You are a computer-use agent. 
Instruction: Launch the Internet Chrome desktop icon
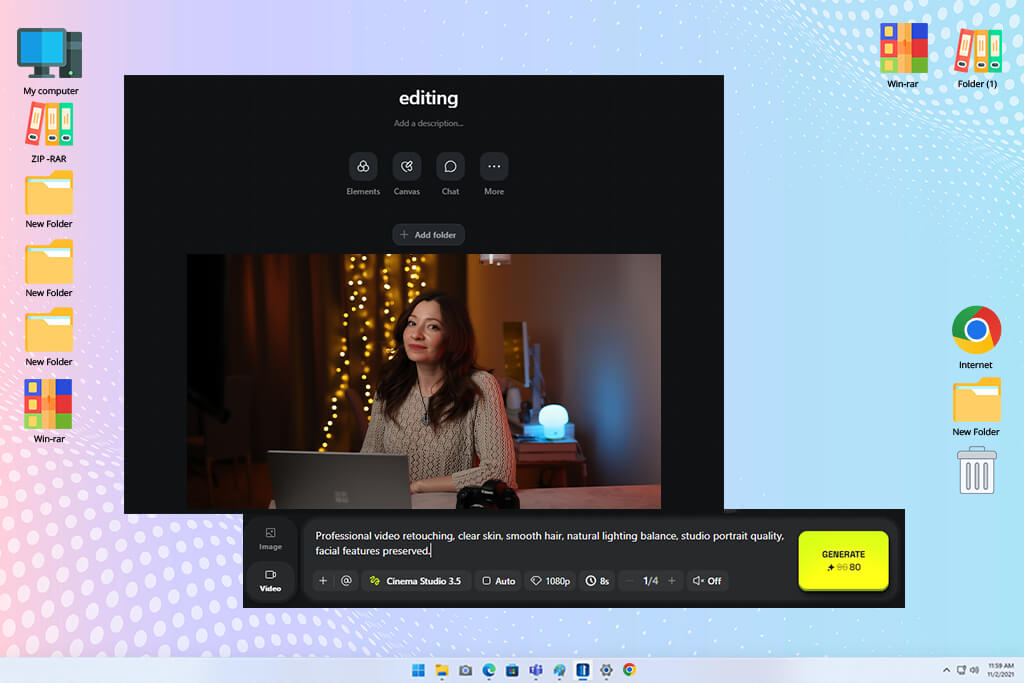[x=976, y=338]
